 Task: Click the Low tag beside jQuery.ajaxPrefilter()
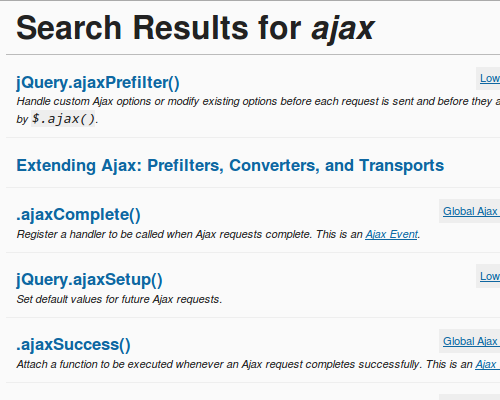pos(490,78)
